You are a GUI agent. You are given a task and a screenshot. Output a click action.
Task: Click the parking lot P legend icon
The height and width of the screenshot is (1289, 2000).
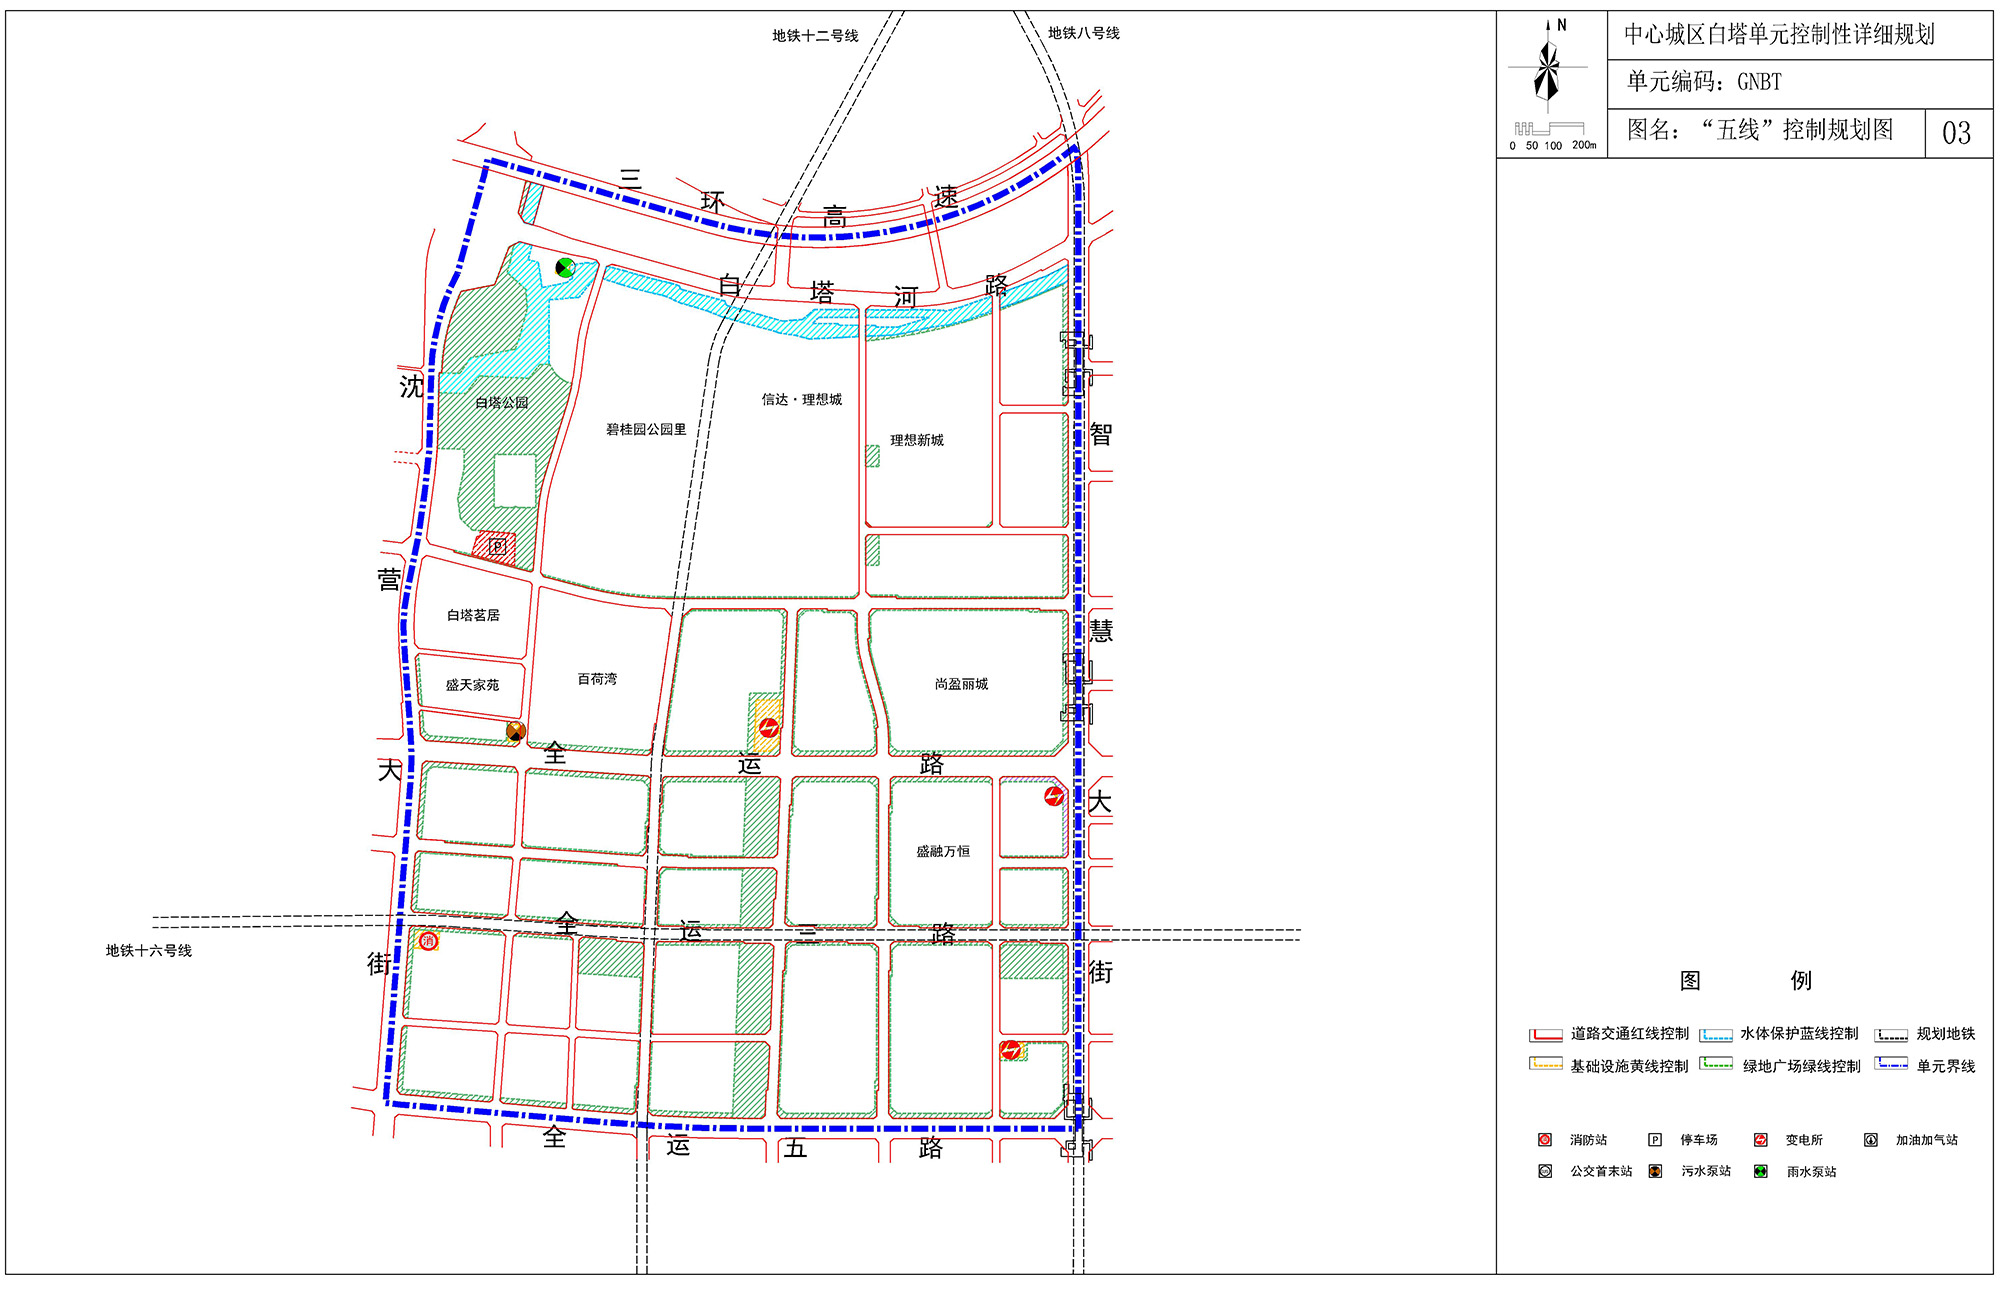(x=1655, y=1140)
